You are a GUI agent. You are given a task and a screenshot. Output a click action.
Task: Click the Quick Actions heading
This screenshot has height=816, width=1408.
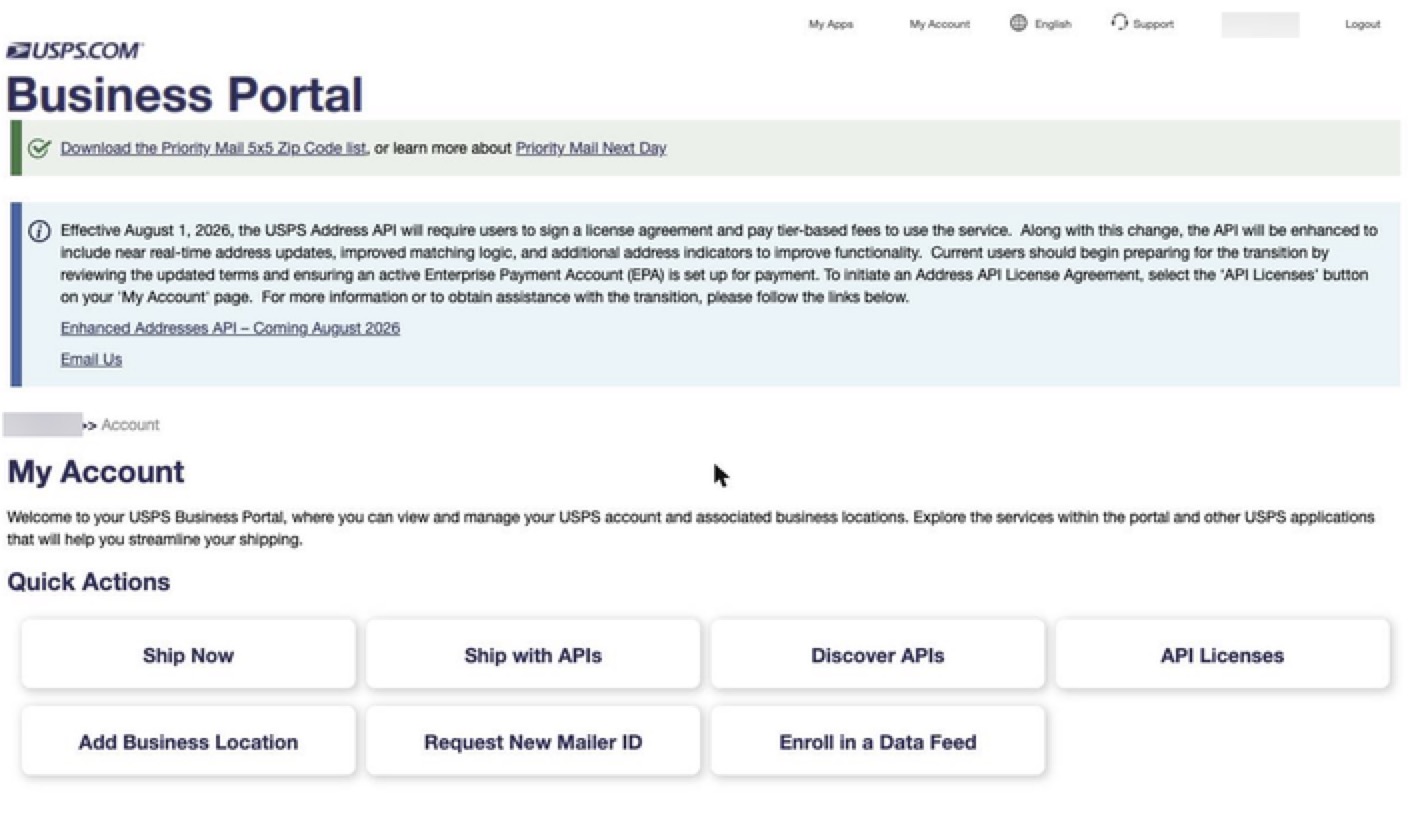[x=89, y=582]
